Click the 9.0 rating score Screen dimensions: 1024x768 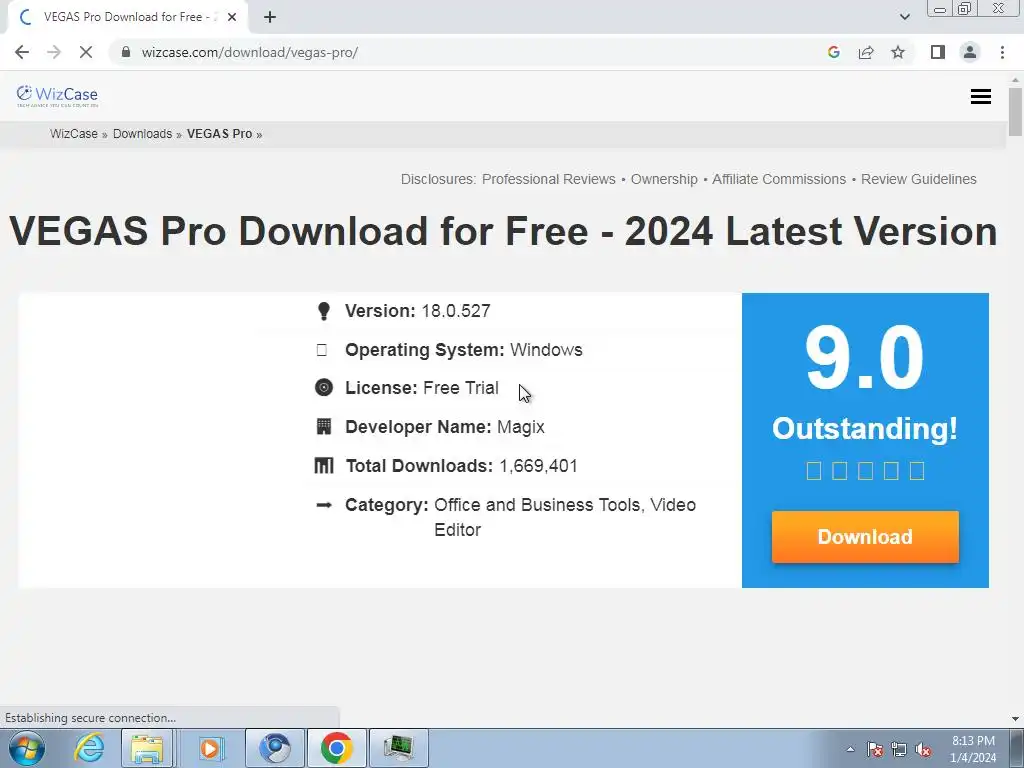coord(865,358)
